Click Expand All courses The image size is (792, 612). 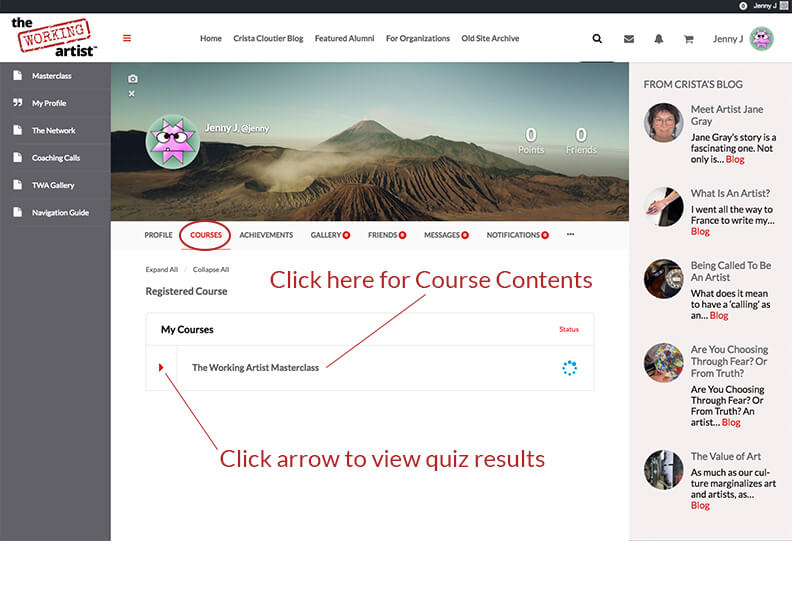[x=161, y=269]
